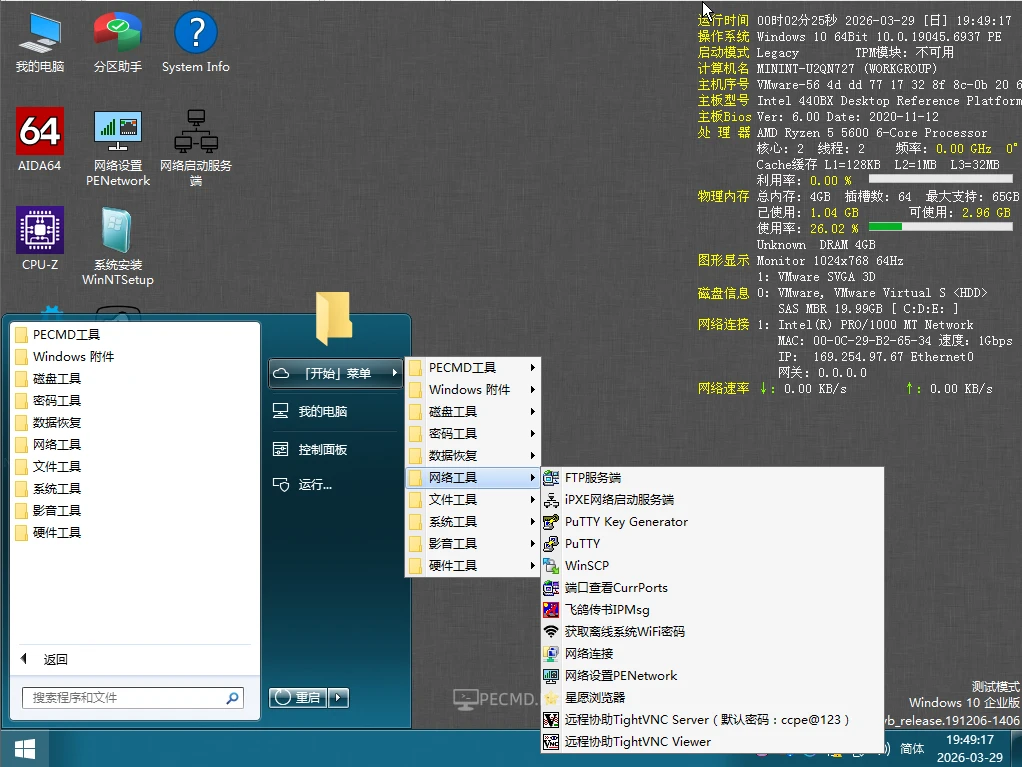Image resolution: width=1022 pixels, height=767 pixels.
Task: Launch AIDA64 from the desktop
Action: (x=39, y=131)
